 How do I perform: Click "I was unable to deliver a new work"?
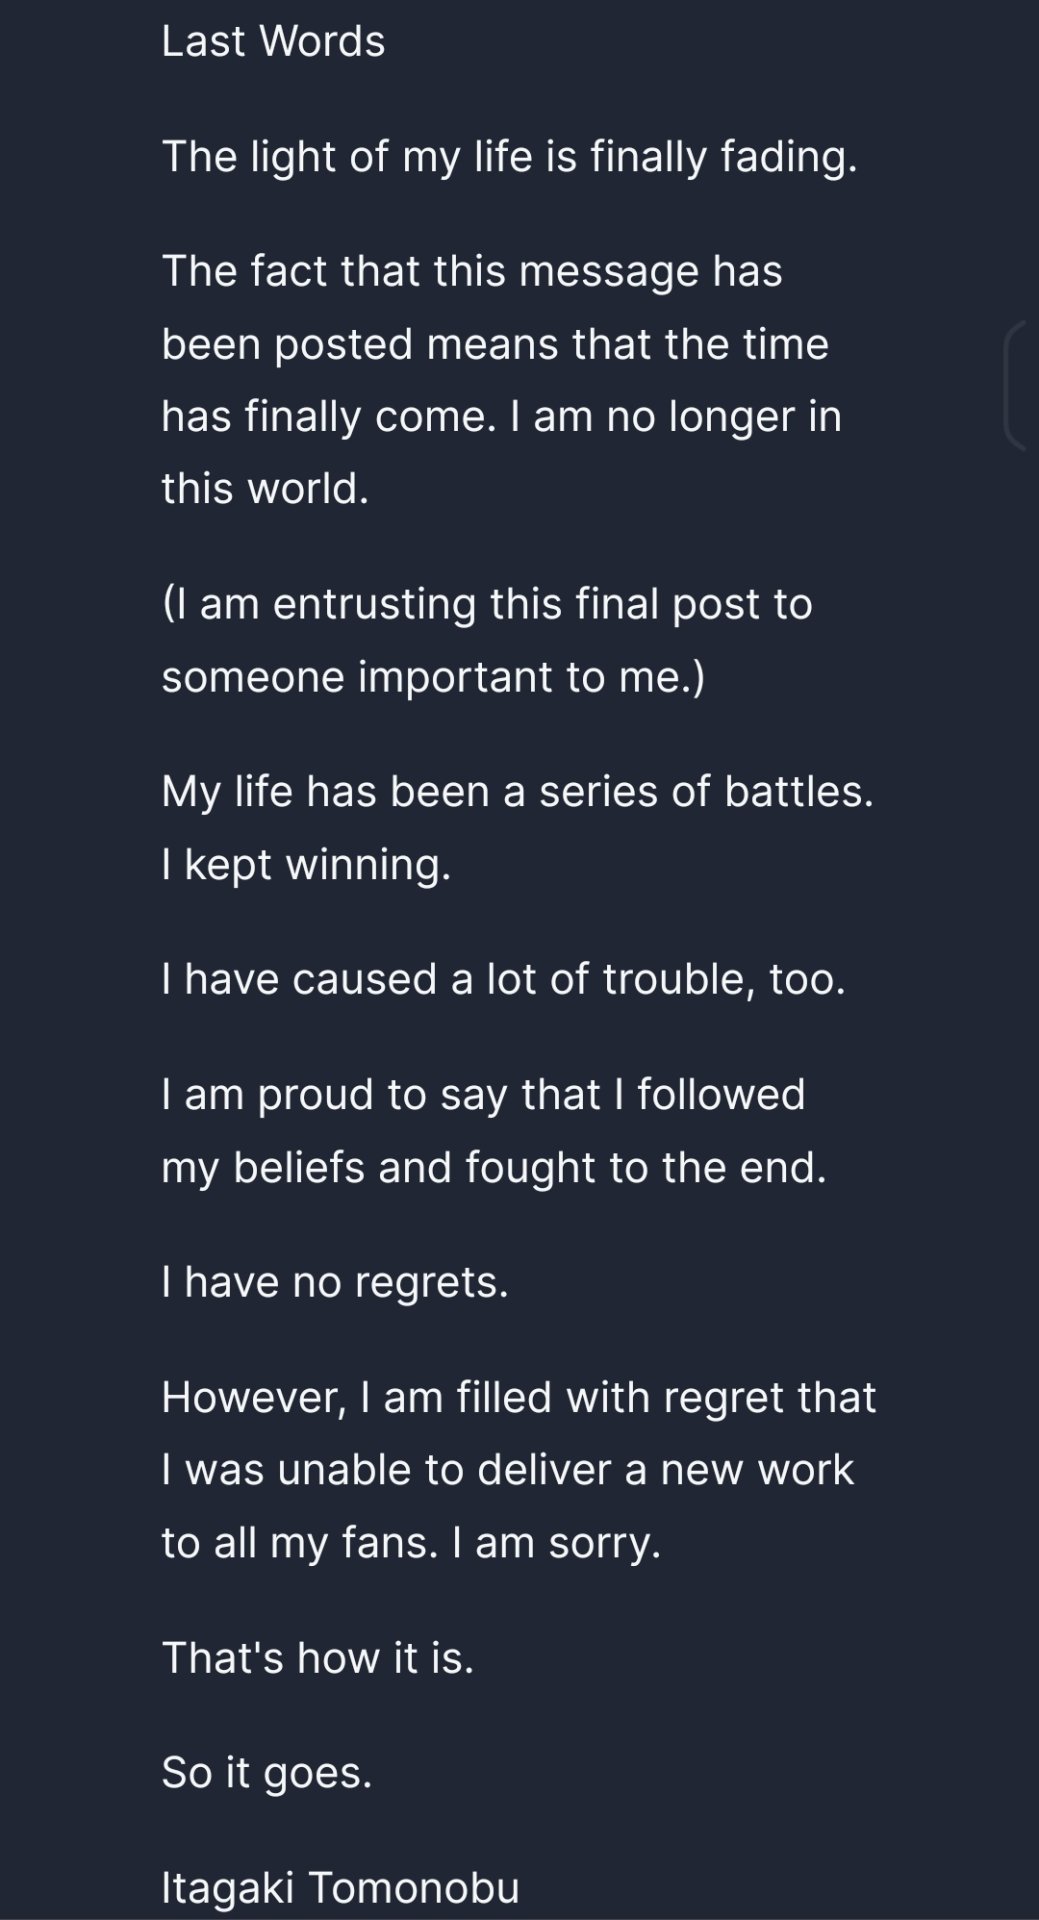point(508,1471)
